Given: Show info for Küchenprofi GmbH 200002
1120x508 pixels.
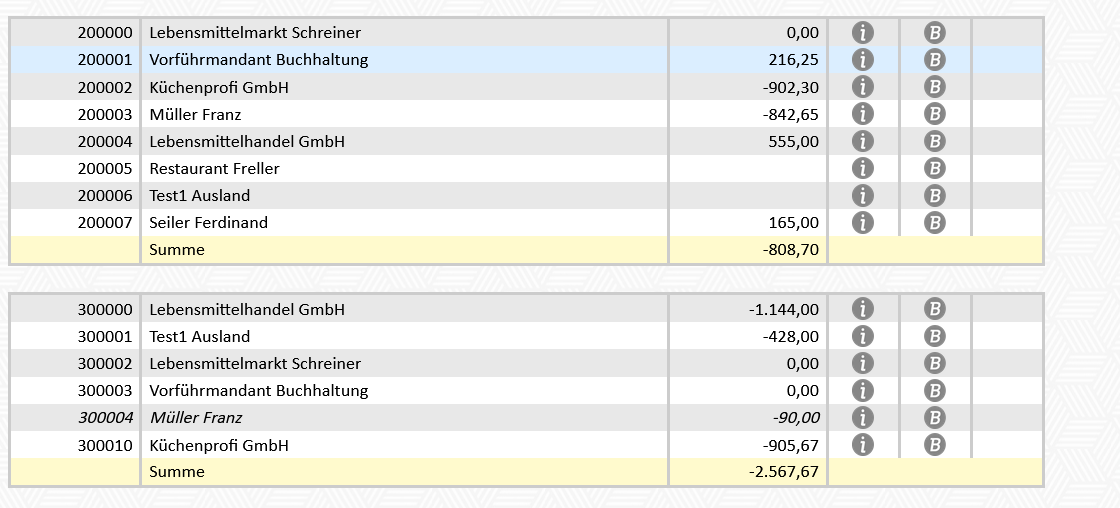Looking at the screenshot, I should 862,87.
